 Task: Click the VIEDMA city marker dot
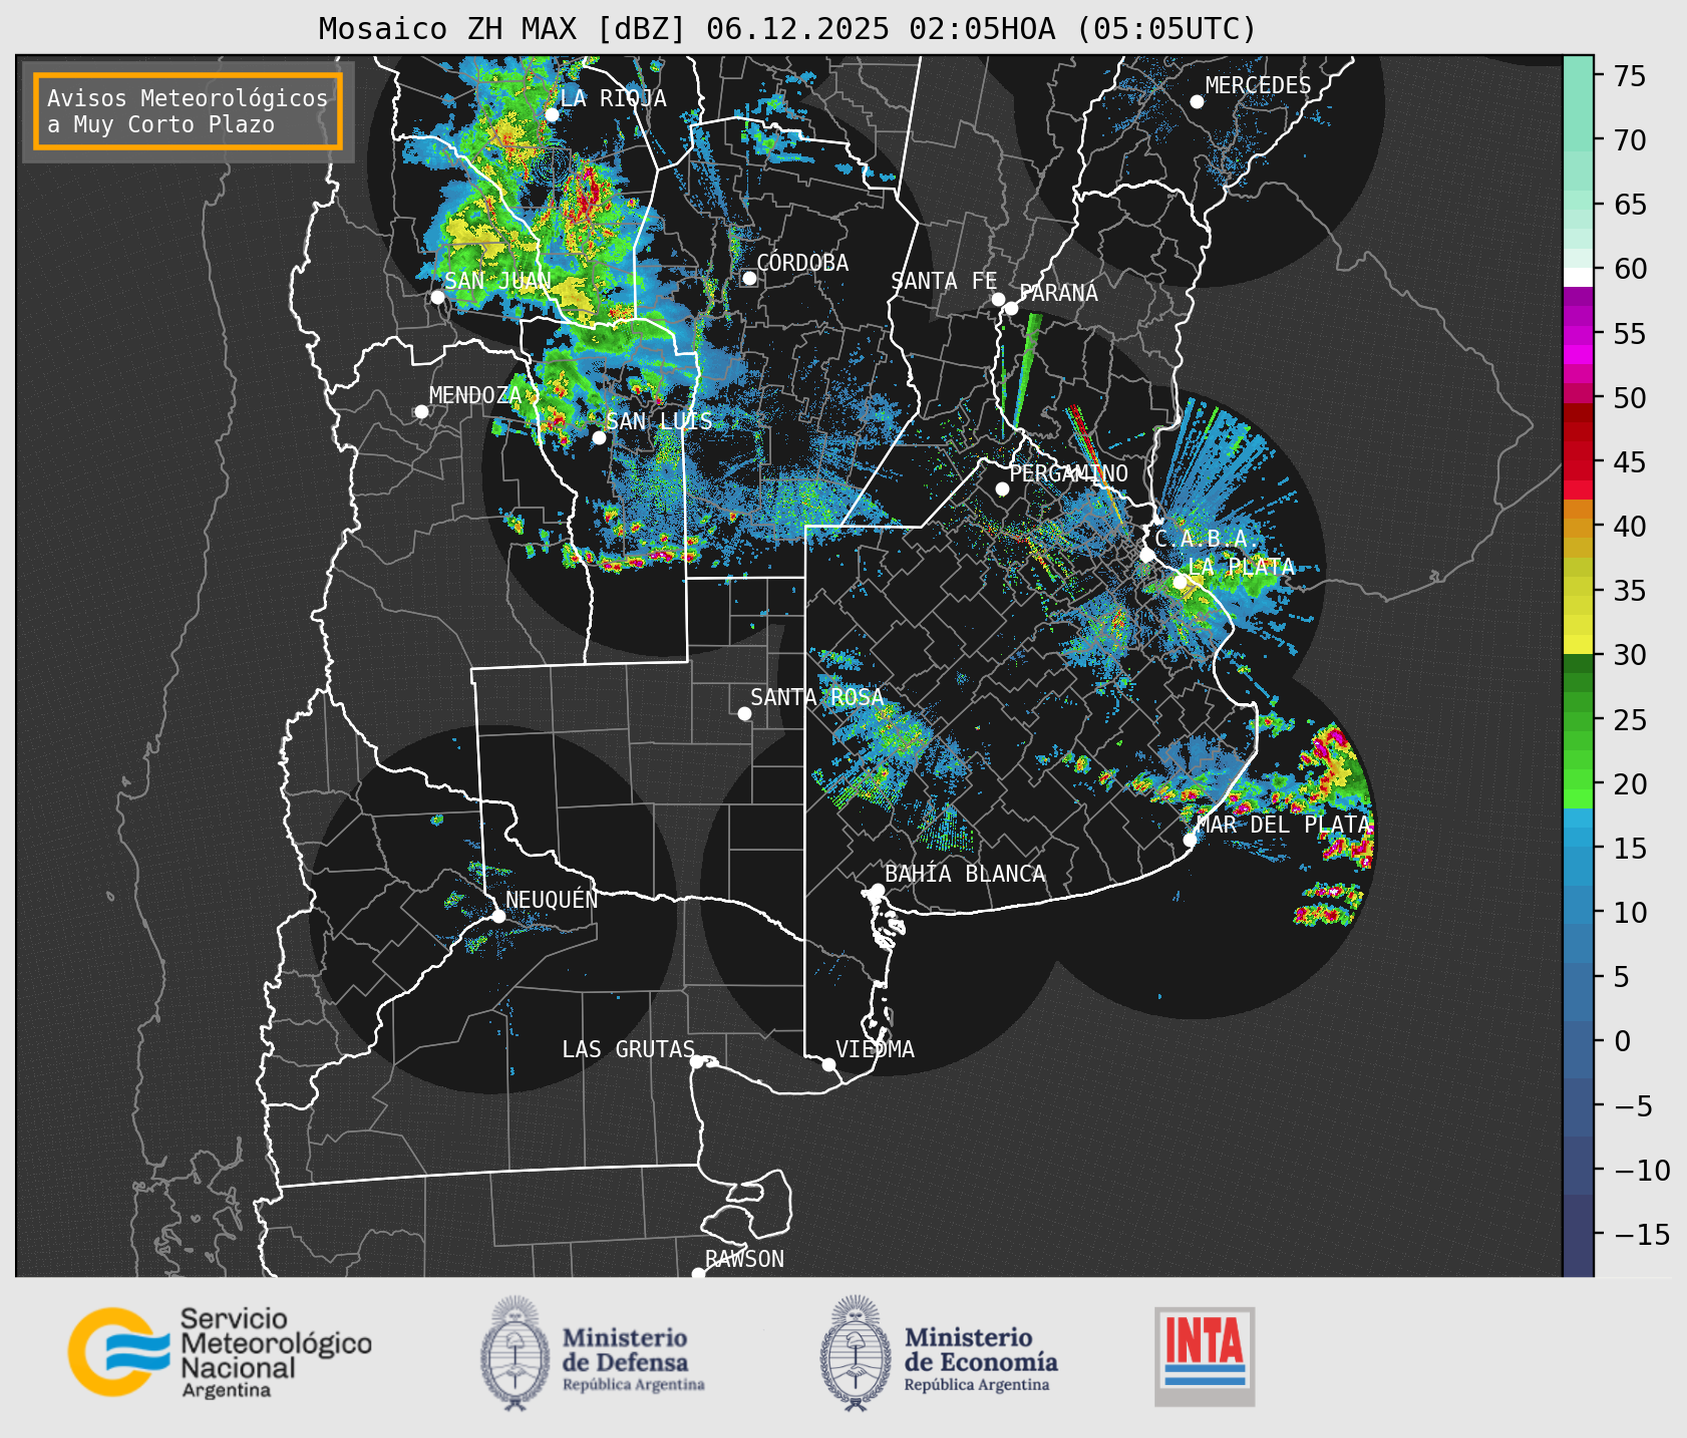(829, 1064)
